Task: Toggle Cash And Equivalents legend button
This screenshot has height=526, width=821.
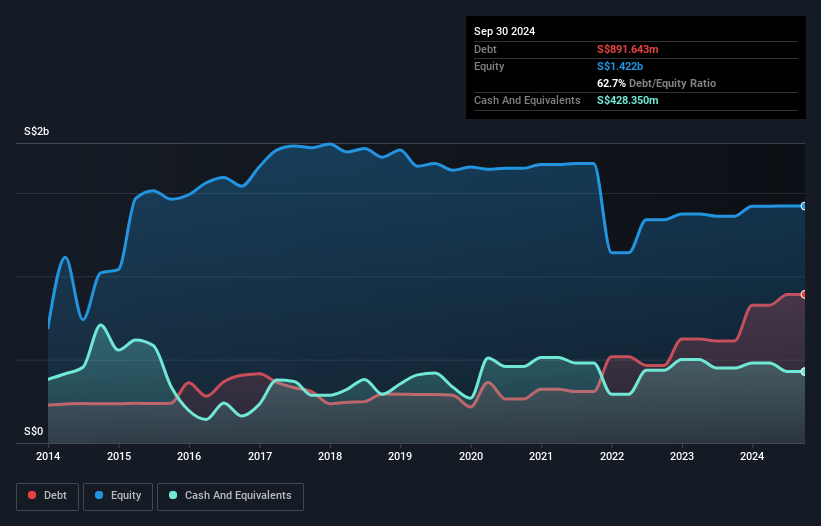Action: [230, 496]
